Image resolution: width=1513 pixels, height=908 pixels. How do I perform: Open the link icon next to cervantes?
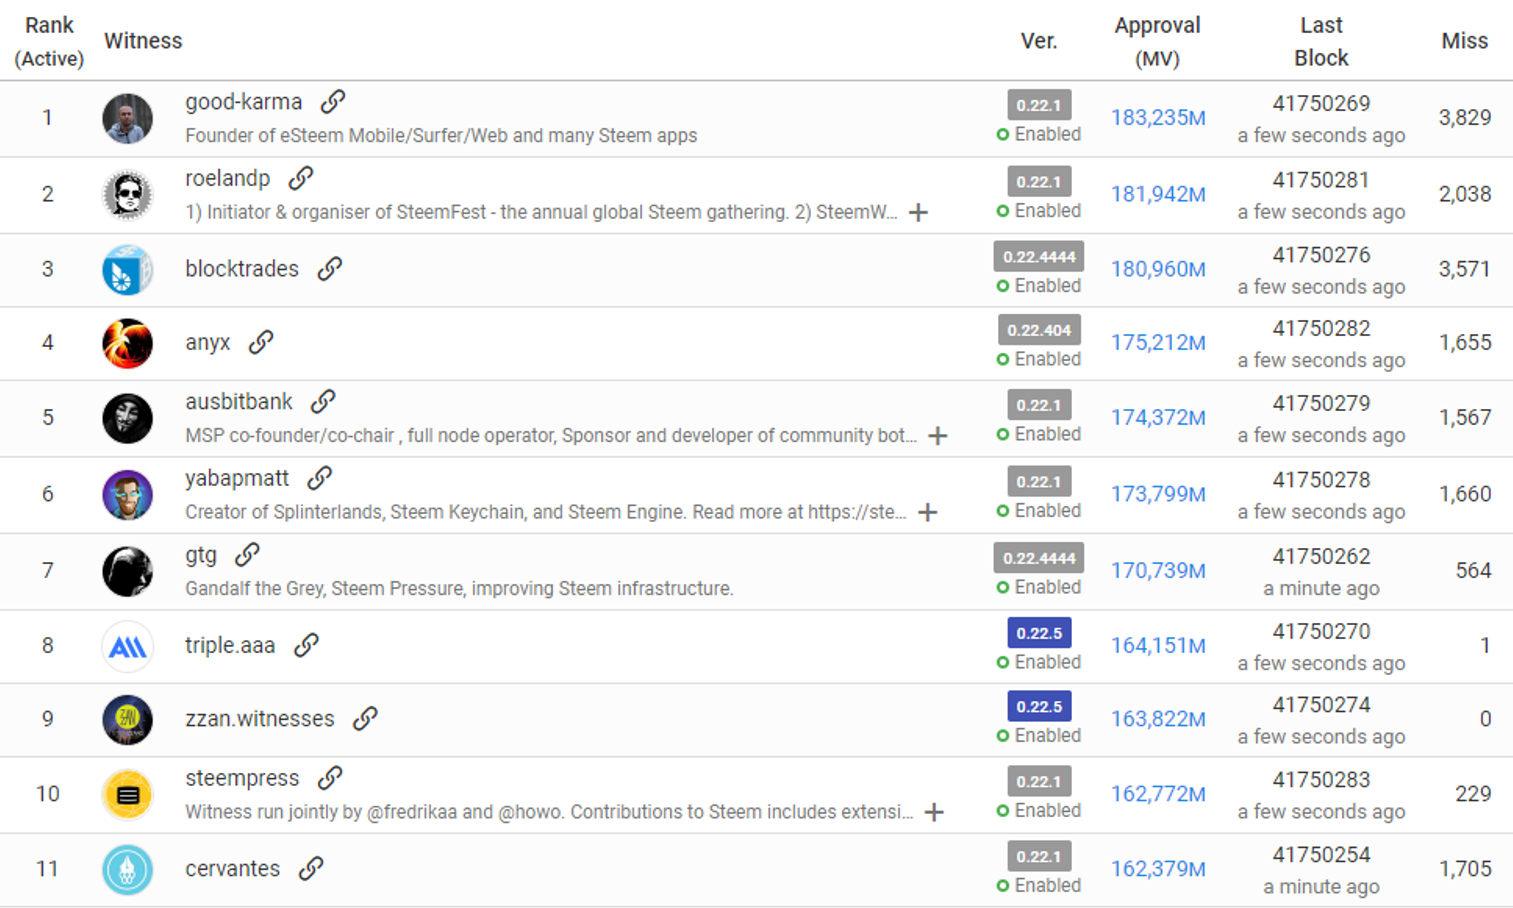point(311,869)
